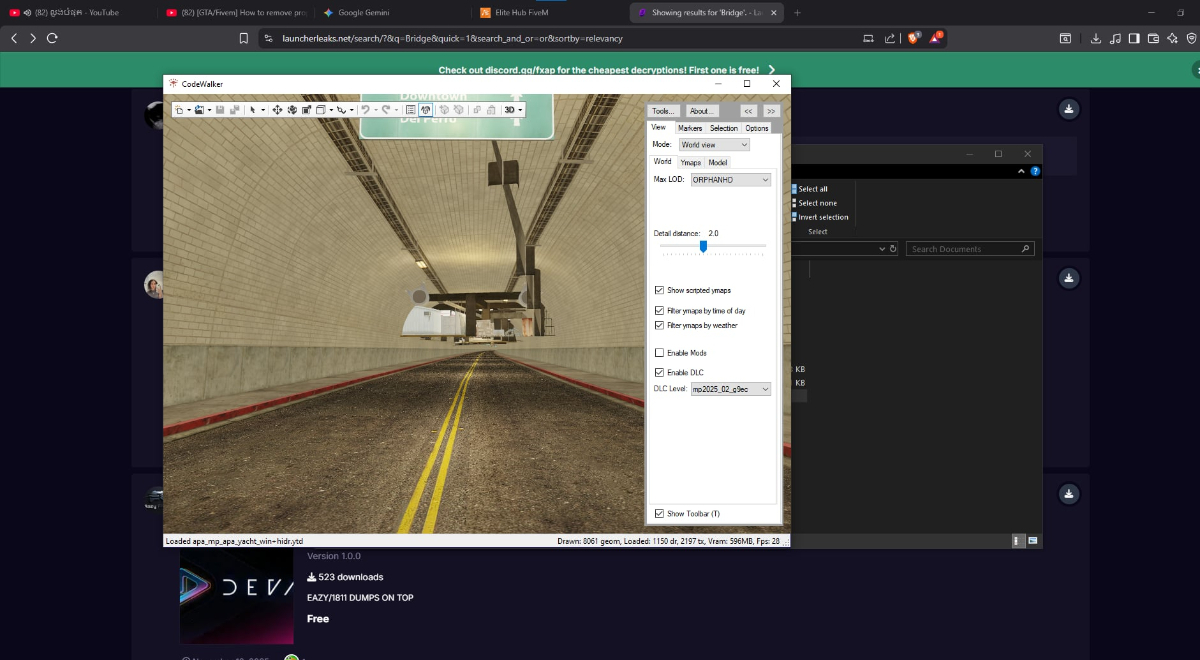Click the Open file toolbar icon
Screen dimensions: 1200x660
click(199, 109)
